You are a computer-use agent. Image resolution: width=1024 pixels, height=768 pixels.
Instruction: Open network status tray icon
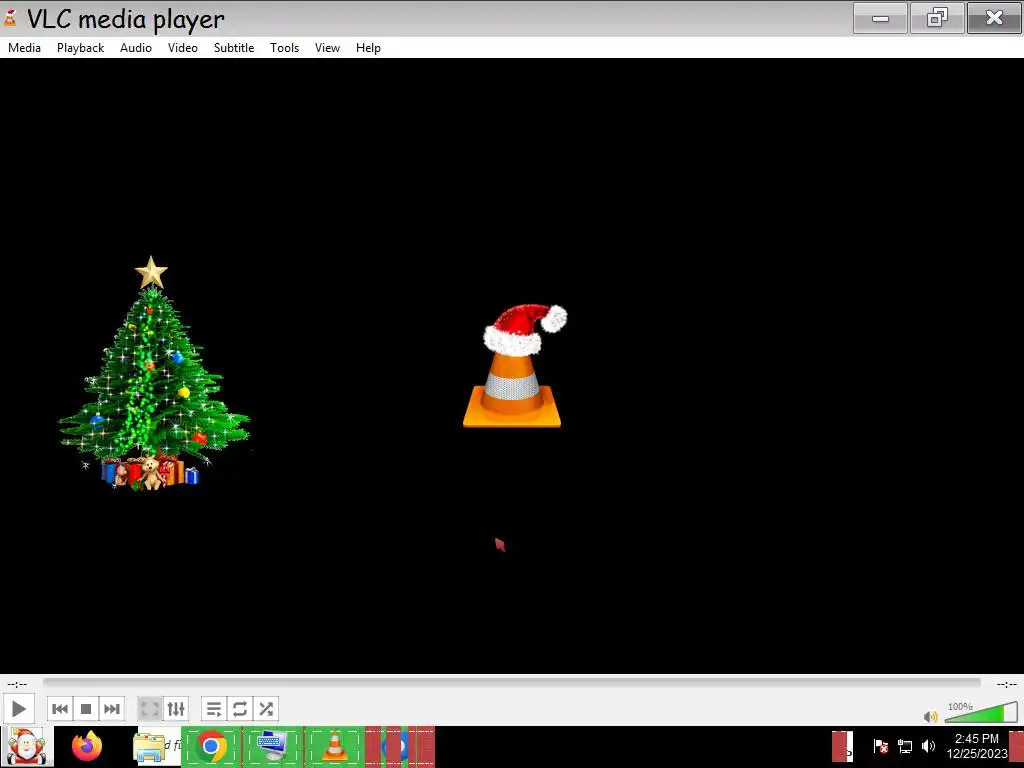[904, 746]
